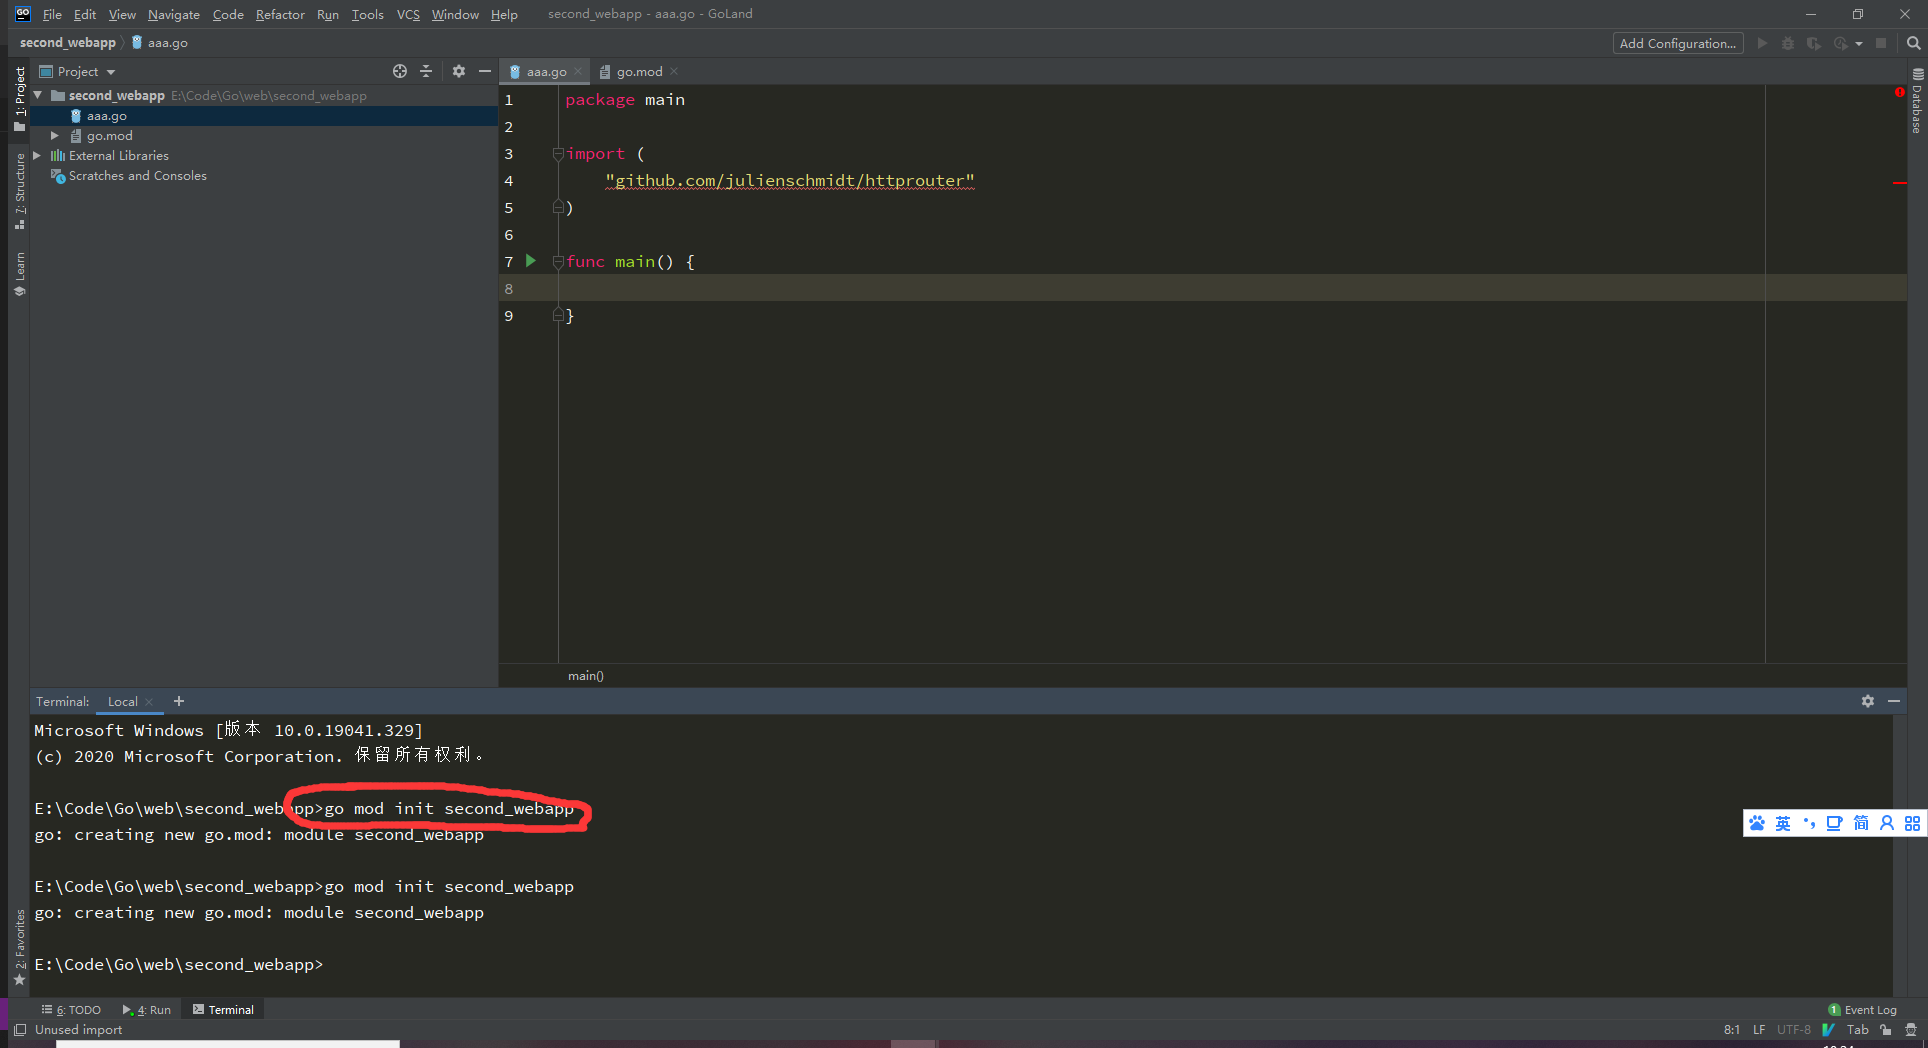
Task: Expand the go.mod tree node
Action: 55,136
